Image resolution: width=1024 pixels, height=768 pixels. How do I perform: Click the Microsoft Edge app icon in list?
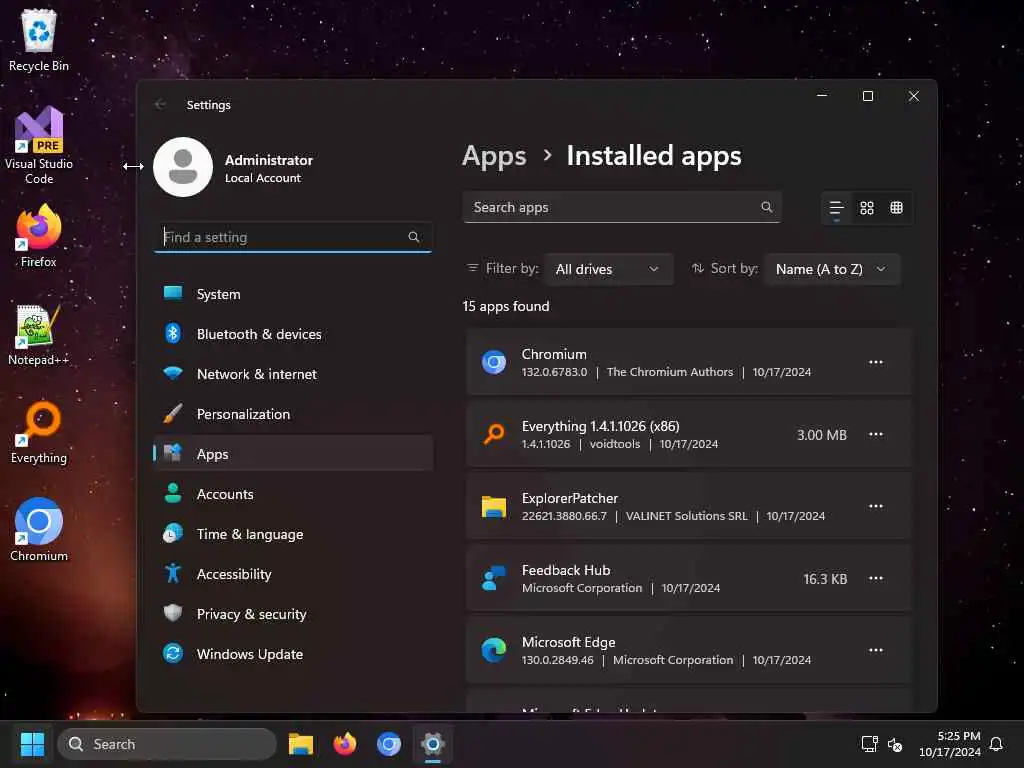tap(494, 650)
